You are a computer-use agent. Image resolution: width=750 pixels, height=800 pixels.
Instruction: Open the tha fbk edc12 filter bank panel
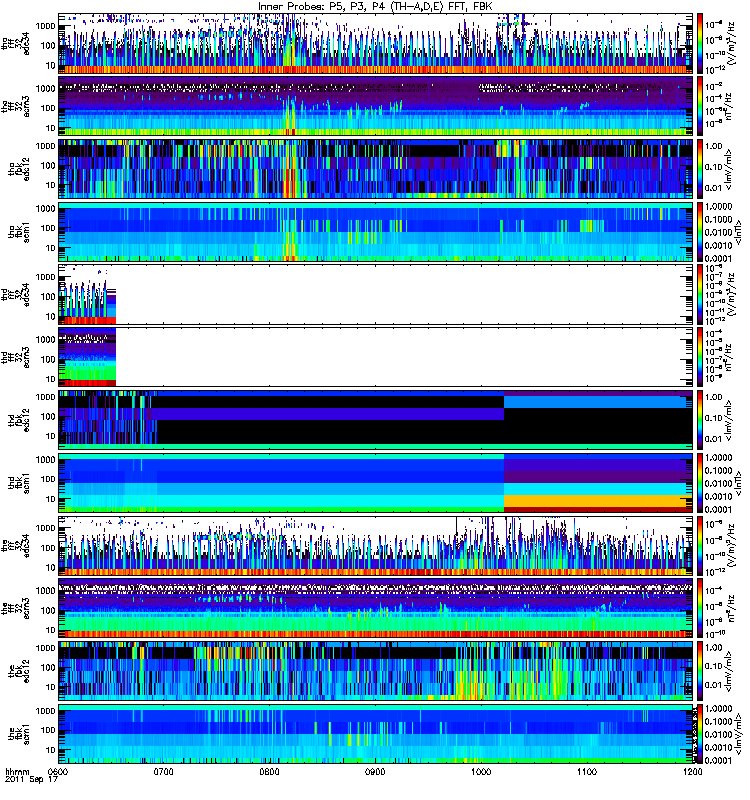coord(375,169)
